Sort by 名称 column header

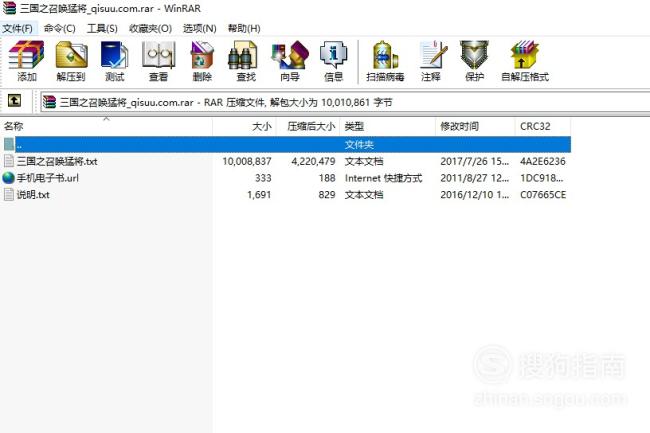click(107, 126)
